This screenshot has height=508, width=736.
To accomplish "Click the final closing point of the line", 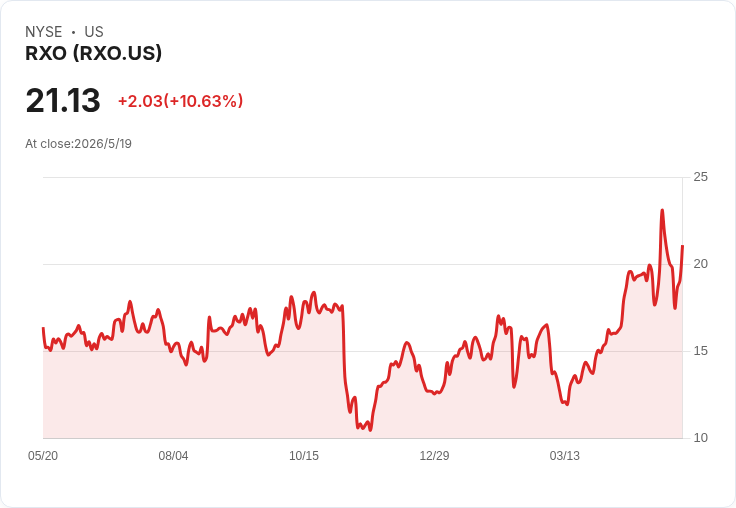I will point(682,246).
